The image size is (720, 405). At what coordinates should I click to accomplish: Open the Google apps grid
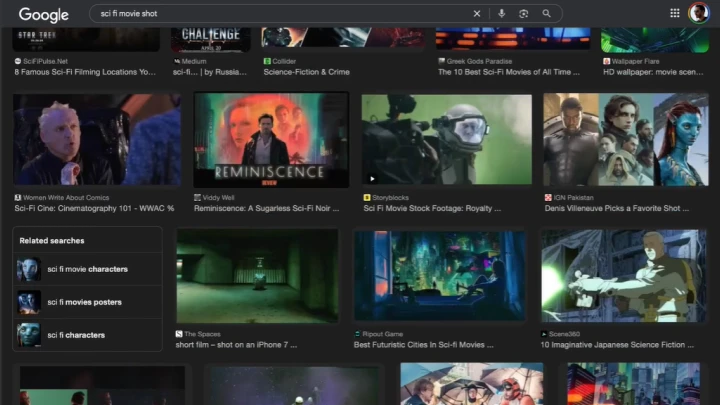pyautogui.click(x=675, y=13)
